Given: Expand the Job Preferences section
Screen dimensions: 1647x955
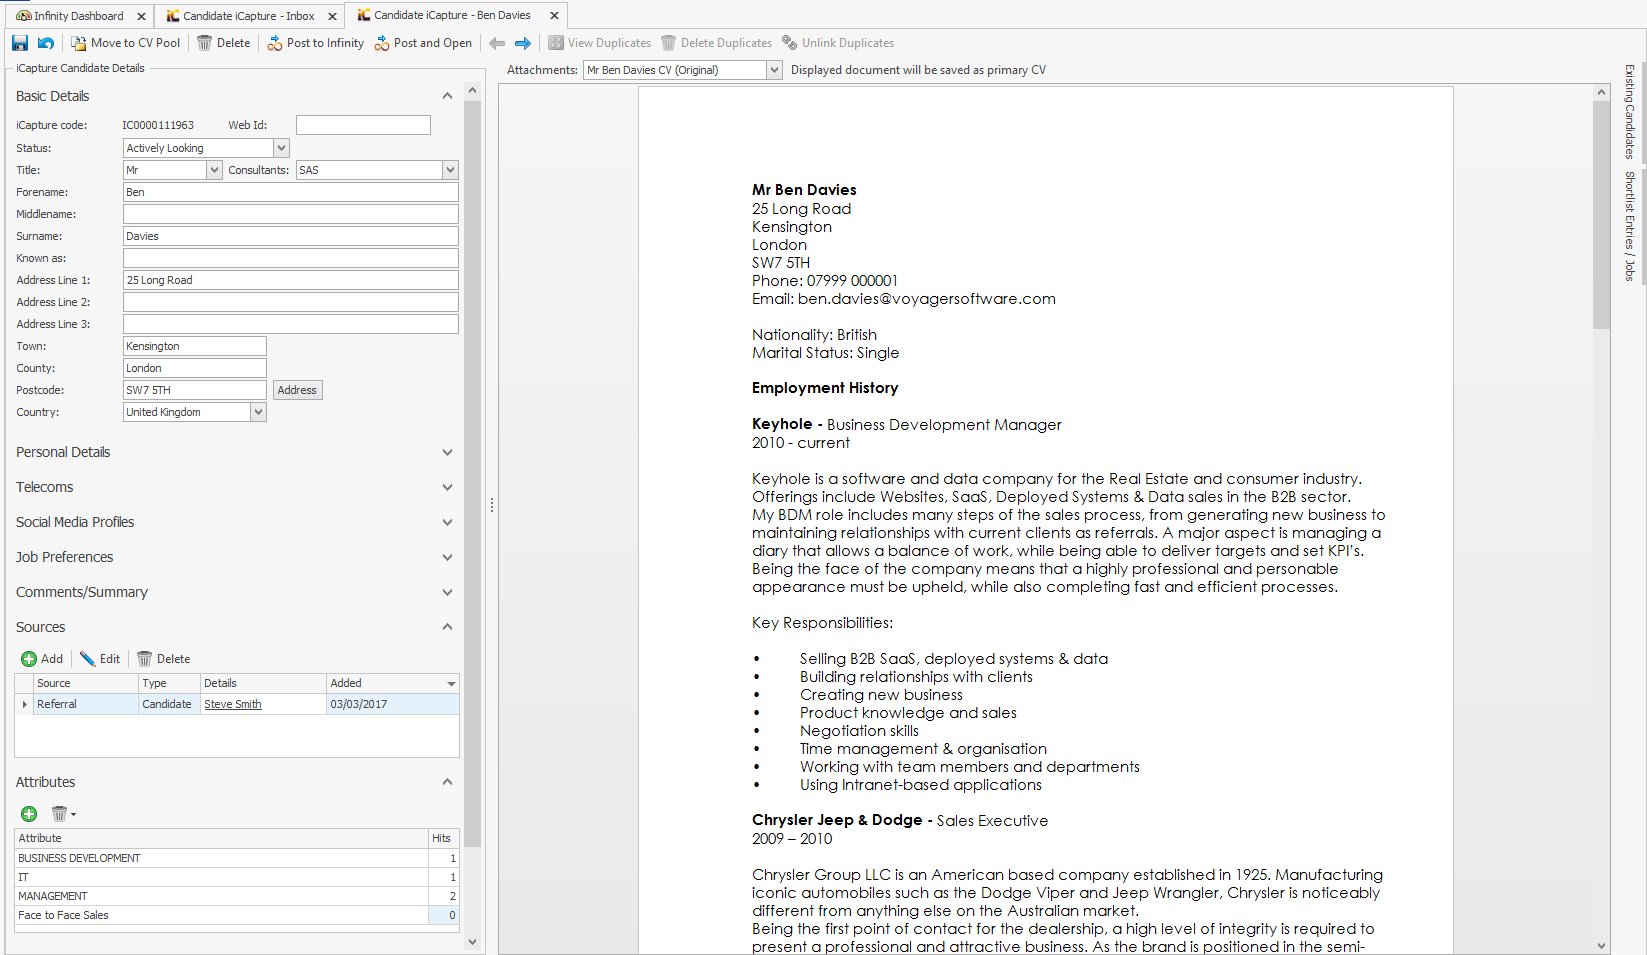Looking at the screenshot, I should 447,557.
